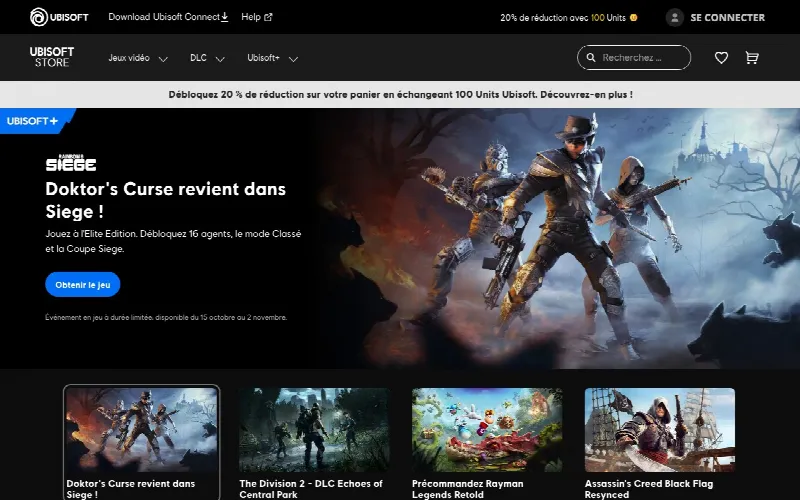Click hero title Doktor's Curse revient dans Siege
The width and height of the screenshot is (800, 500).
(x=165, y=200)
